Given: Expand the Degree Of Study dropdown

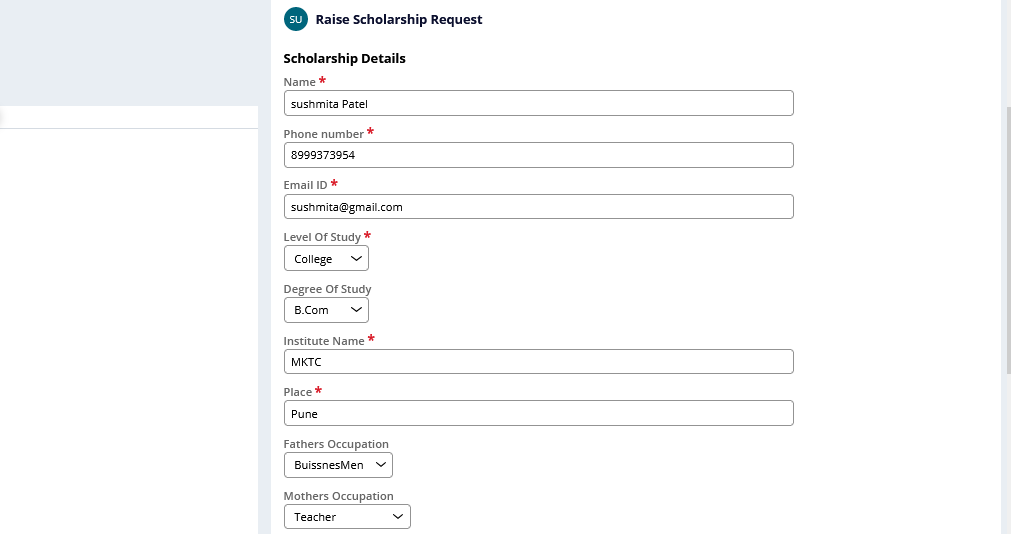Looking at the screenshot, I should click(x=326, y=310).
